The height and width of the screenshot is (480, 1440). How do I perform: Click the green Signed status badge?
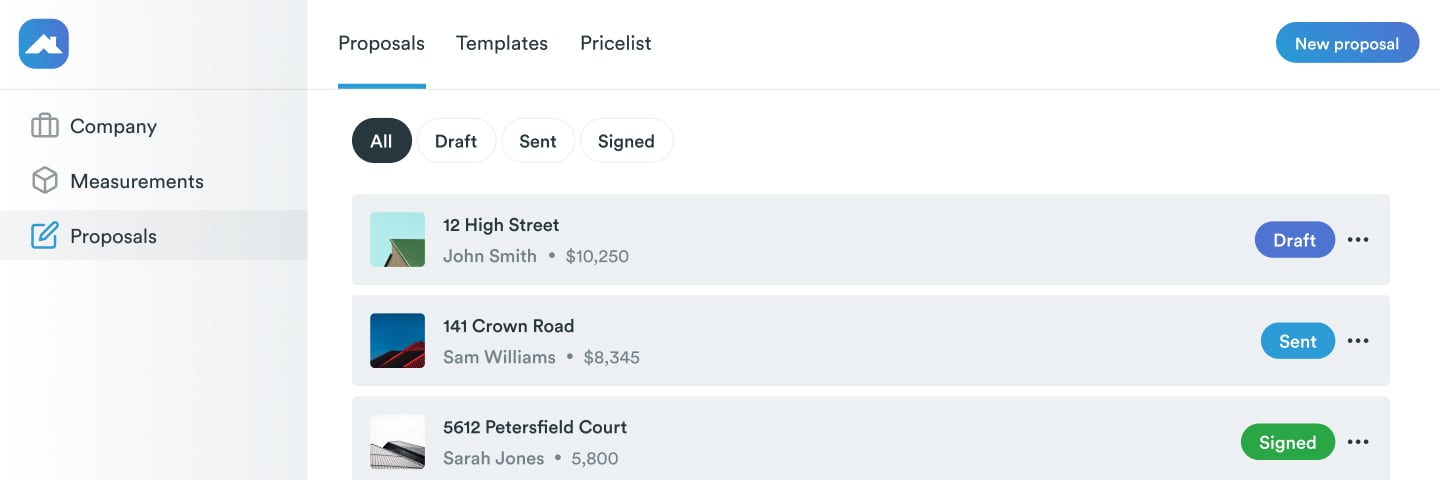1287,442
